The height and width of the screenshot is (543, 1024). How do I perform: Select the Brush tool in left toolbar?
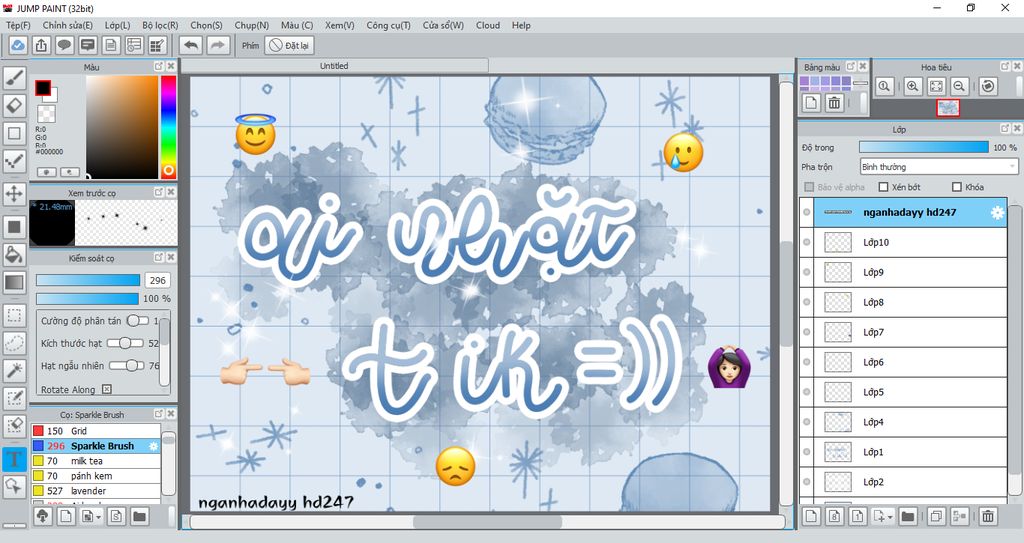point(14,78)
